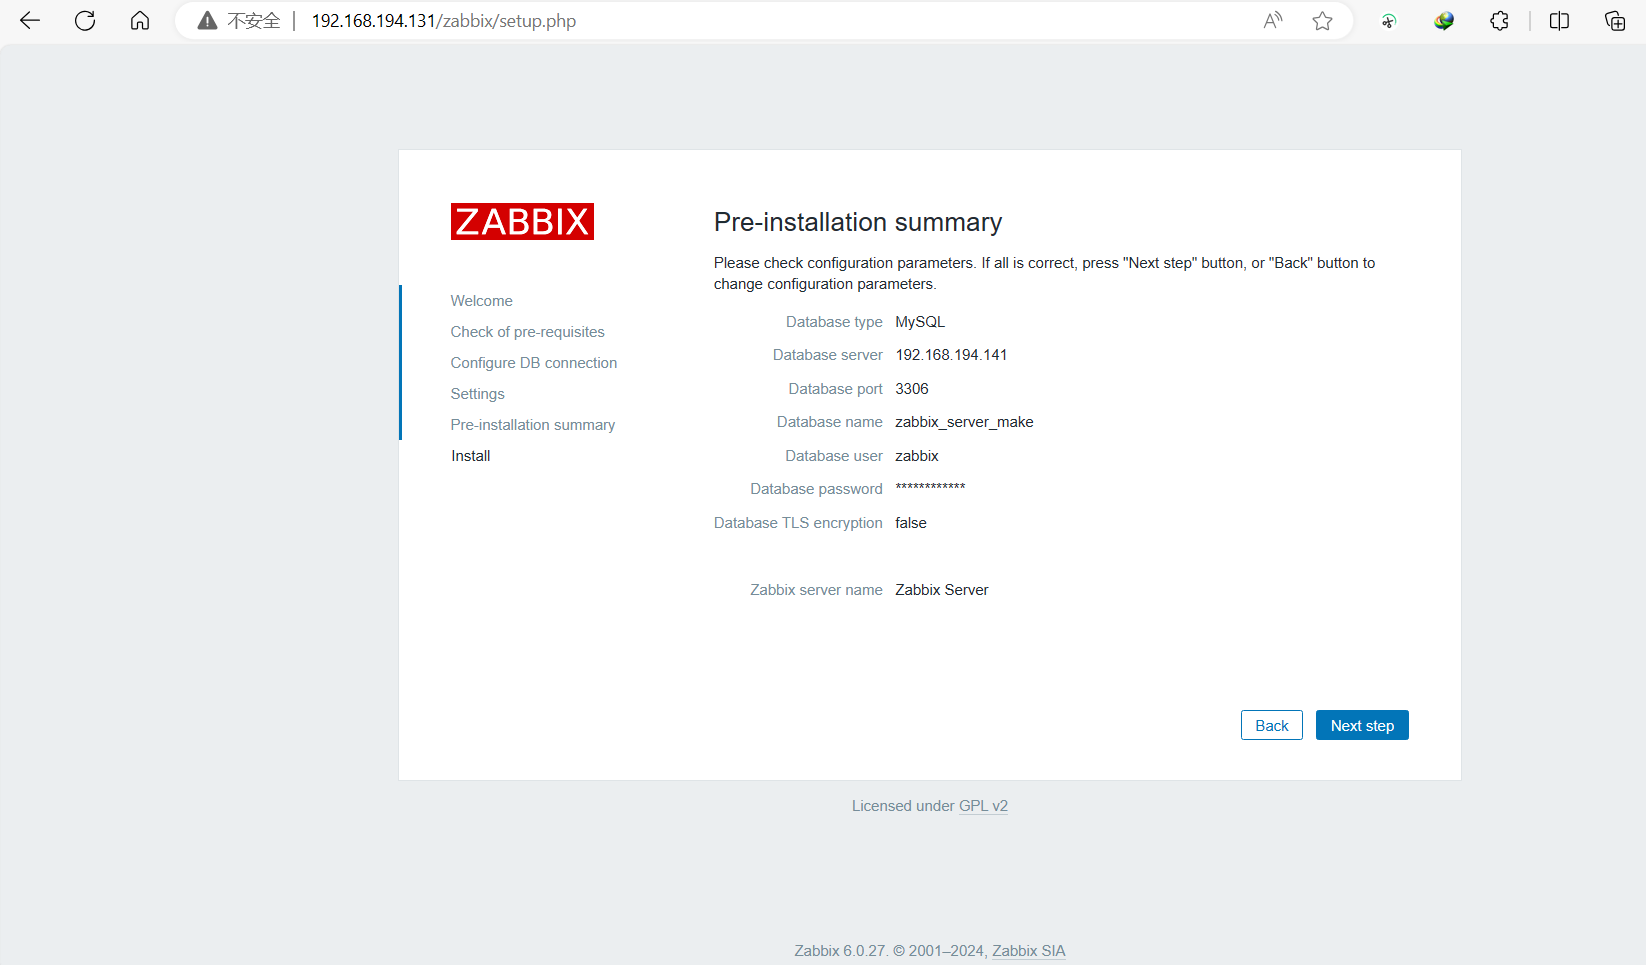
Task: Open the browser home page icon
Action: point(140,21)
